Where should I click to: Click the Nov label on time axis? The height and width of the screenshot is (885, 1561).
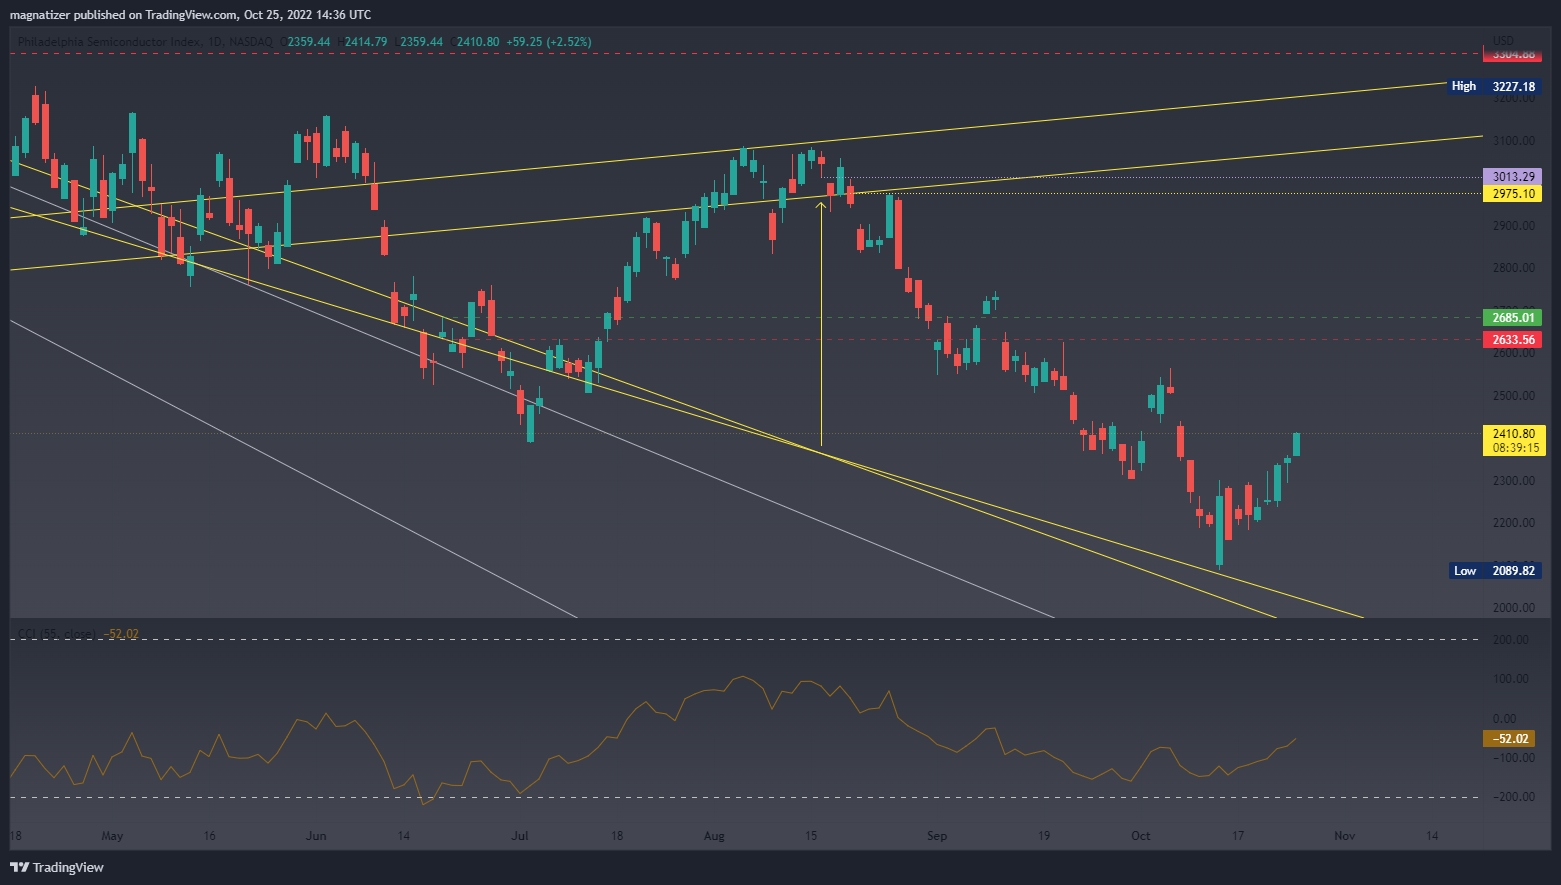[1345, 836]
